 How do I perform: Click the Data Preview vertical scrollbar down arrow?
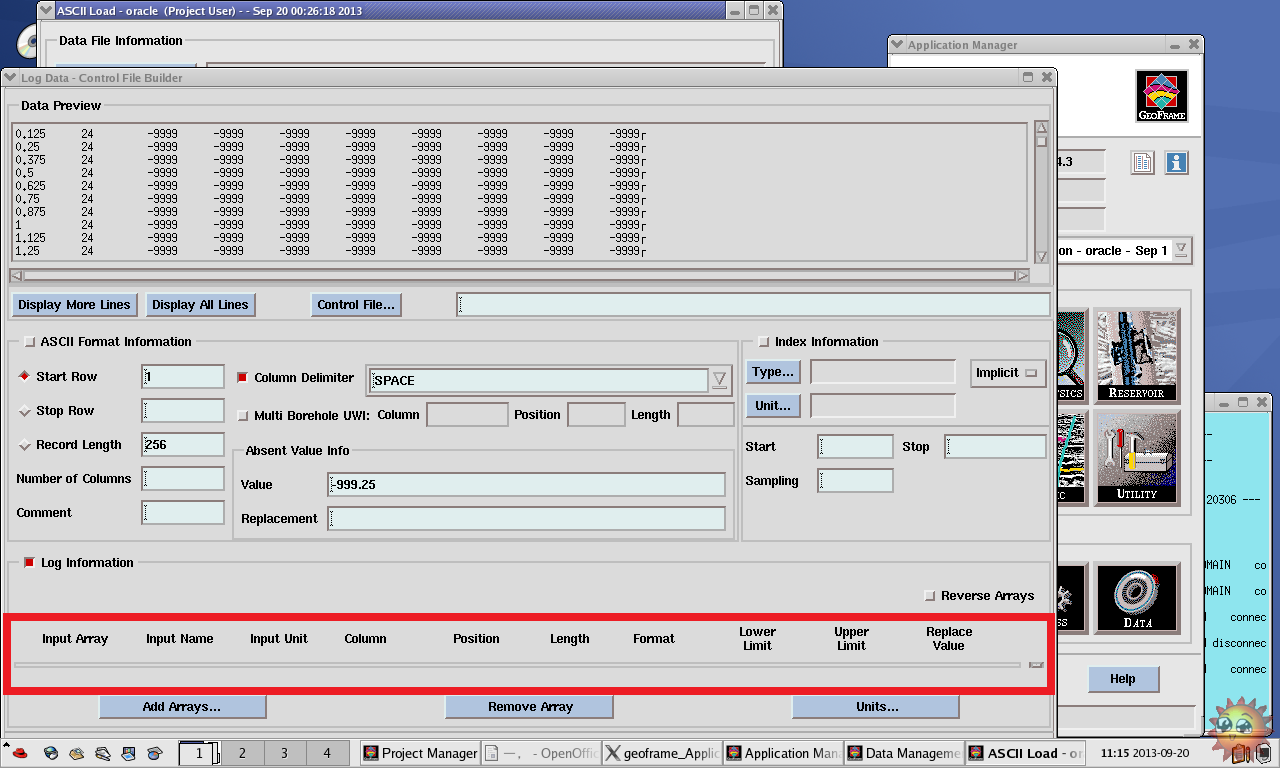(x=1041, y=256)
